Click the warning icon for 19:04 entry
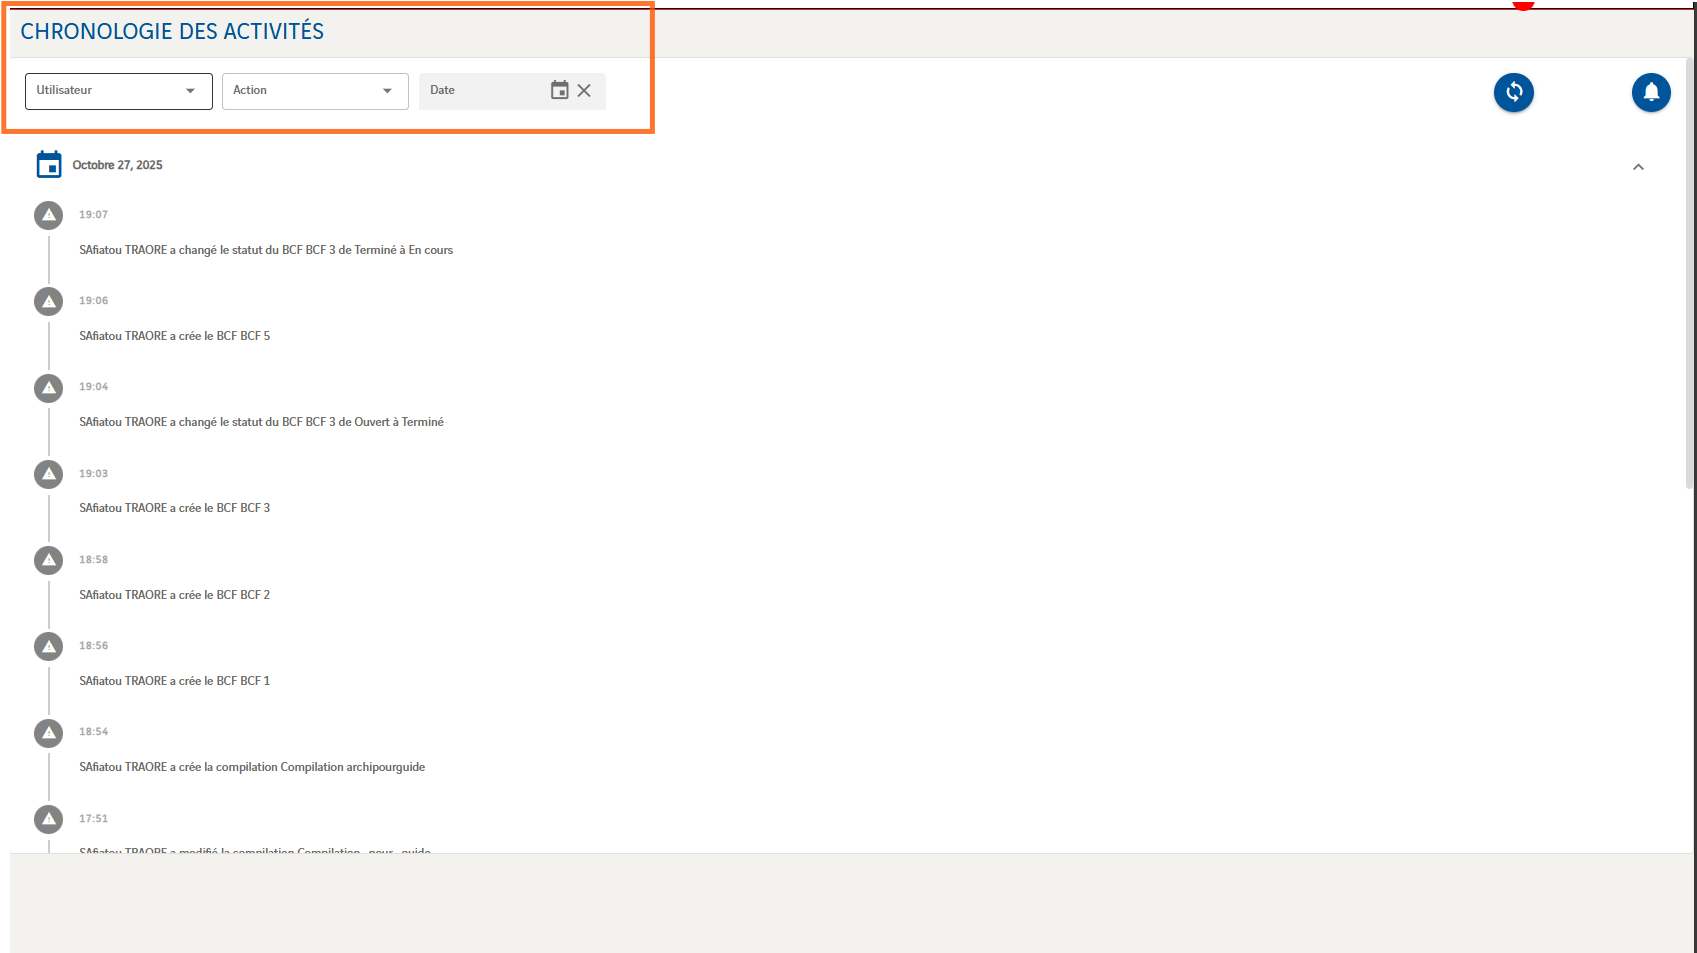 (48, 388)
